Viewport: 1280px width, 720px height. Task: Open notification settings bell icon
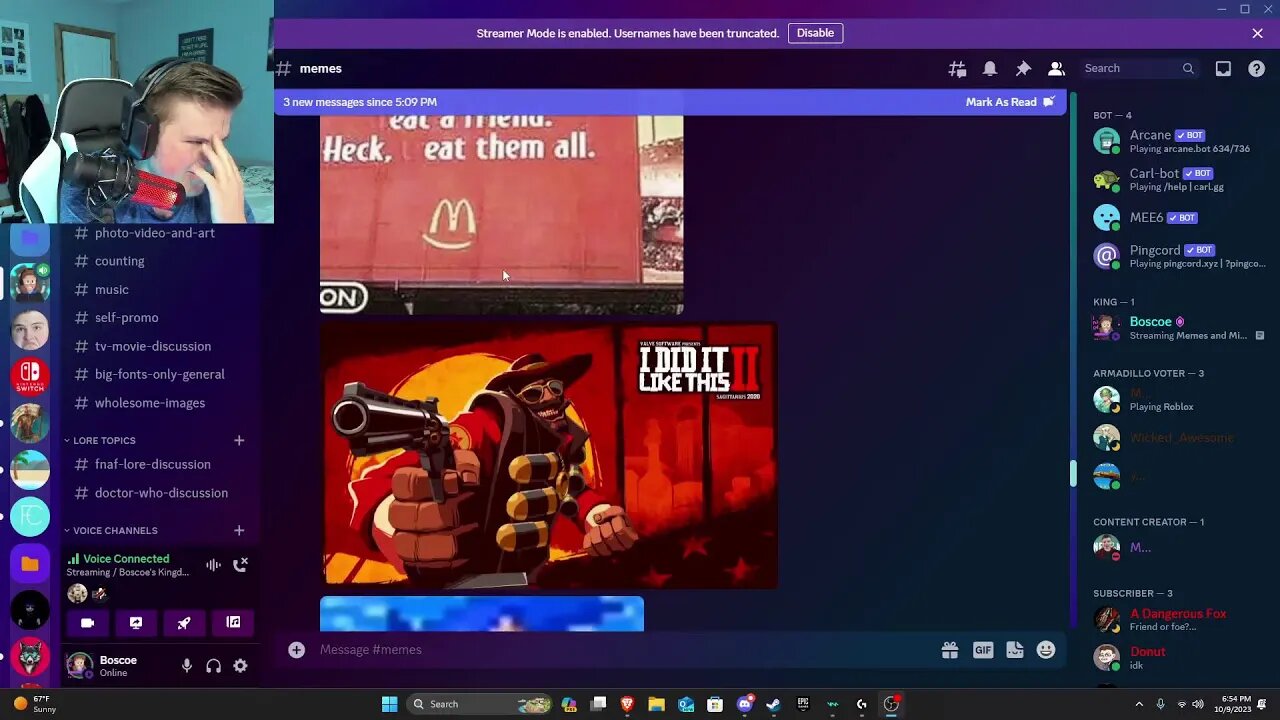pyautogui.click(x=990, y=69)
